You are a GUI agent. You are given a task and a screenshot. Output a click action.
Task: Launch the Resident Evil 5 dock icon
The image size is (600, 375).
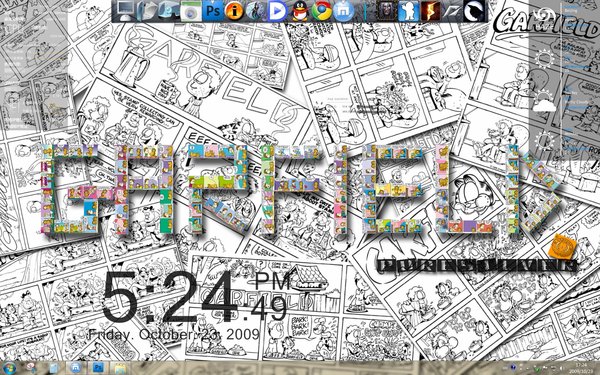pyautogui.click(x=430, y=11)
